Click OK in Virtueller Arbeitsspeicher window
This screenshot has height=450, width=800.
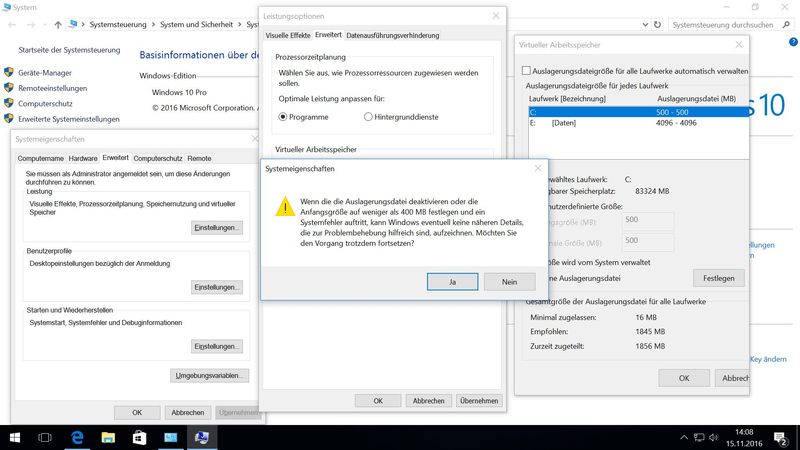pos(684,378)
